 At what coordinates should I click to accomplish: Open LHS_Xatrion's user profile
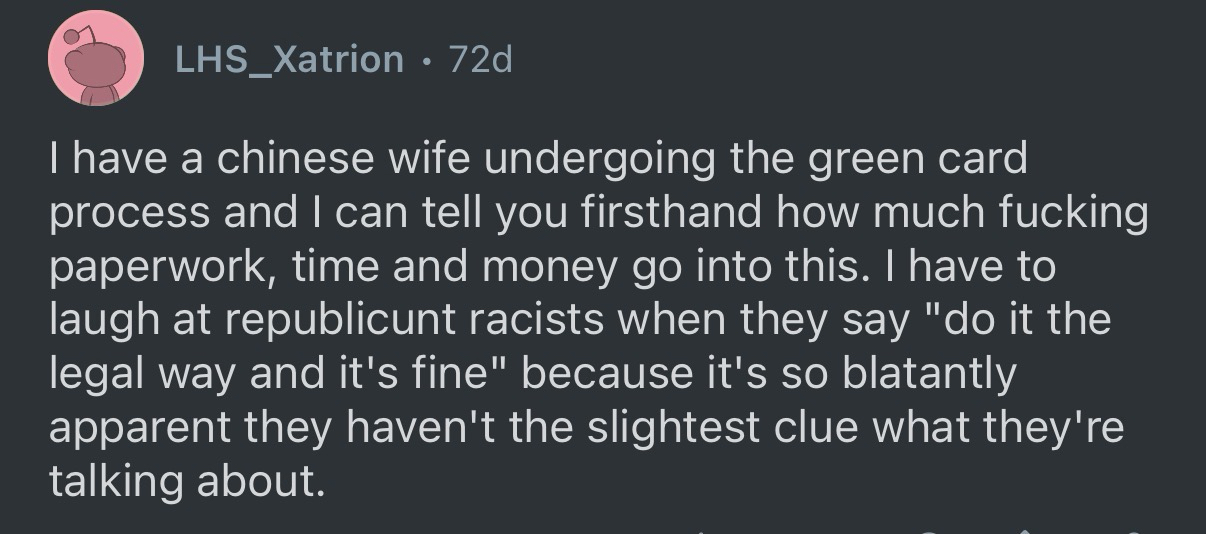coord(289,61)
